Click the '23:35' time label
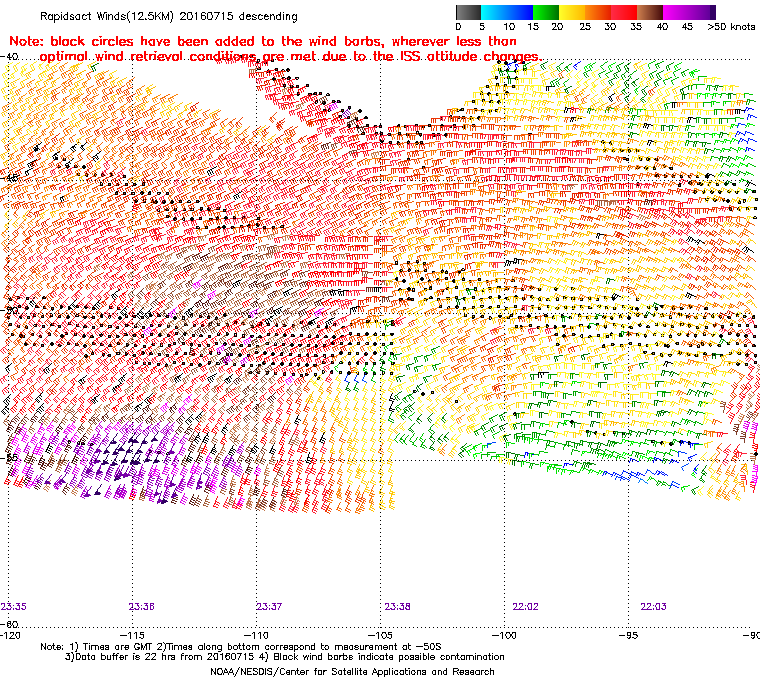The image size is (760, 688). [14, 607]
